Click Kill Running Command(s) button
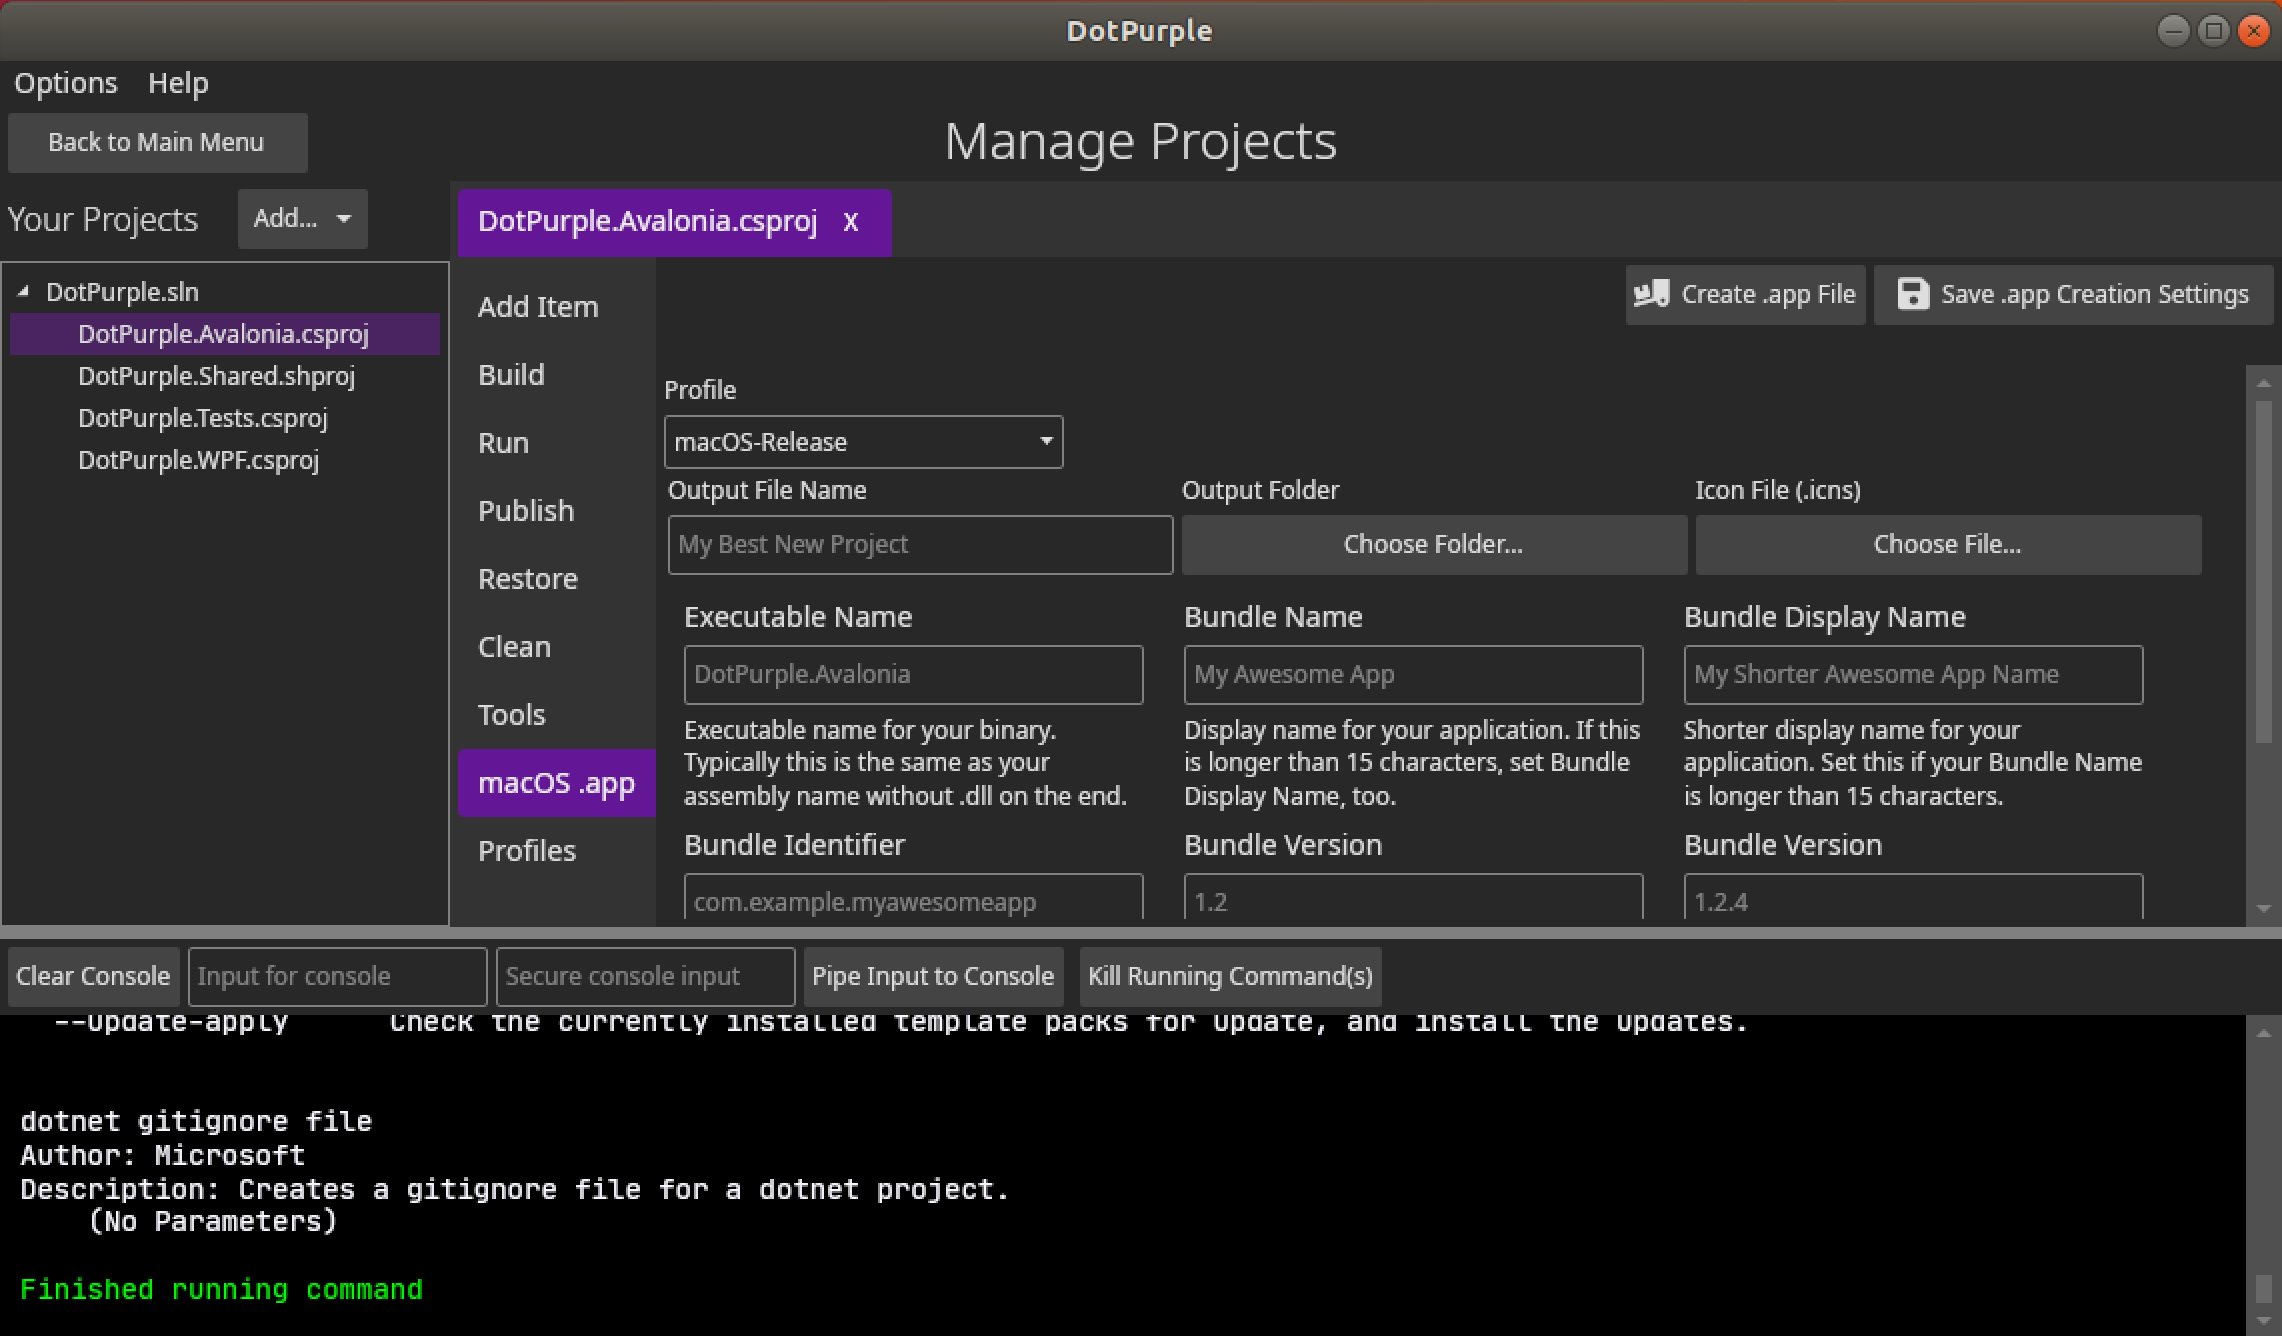Image resolution: width=2282 pixels, height=1336 pixels. (1230, 976)
